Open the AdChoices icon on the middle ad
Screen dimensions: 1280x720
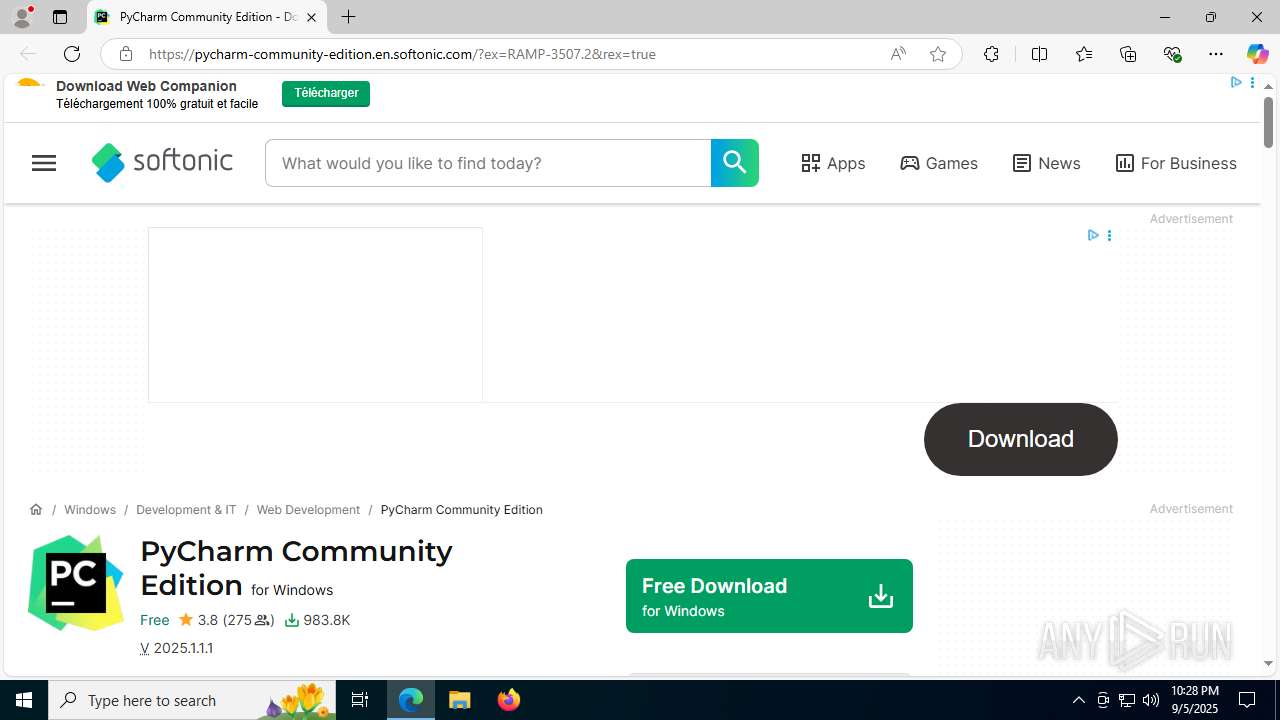pos(1093,235)
